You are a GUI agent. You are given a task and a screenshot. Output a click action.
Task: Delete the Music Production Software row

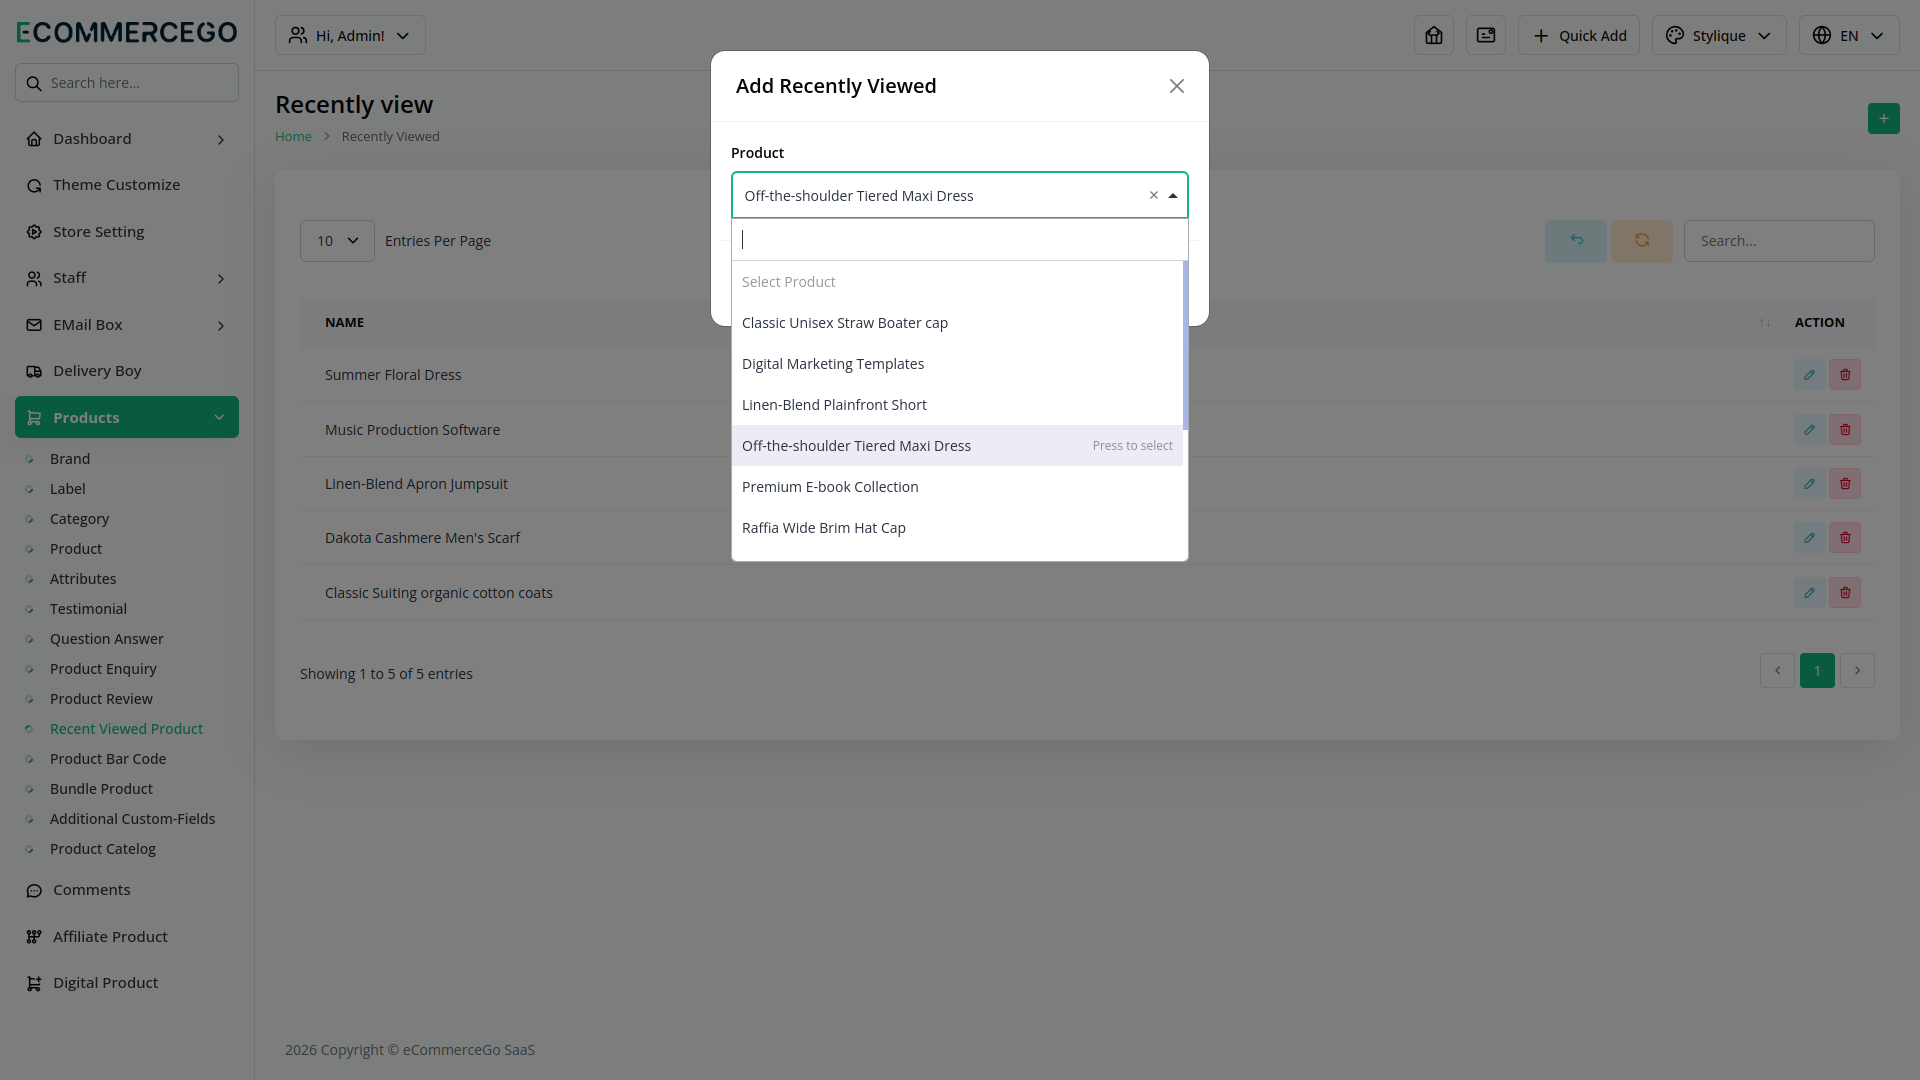[x=1845, y=430]
